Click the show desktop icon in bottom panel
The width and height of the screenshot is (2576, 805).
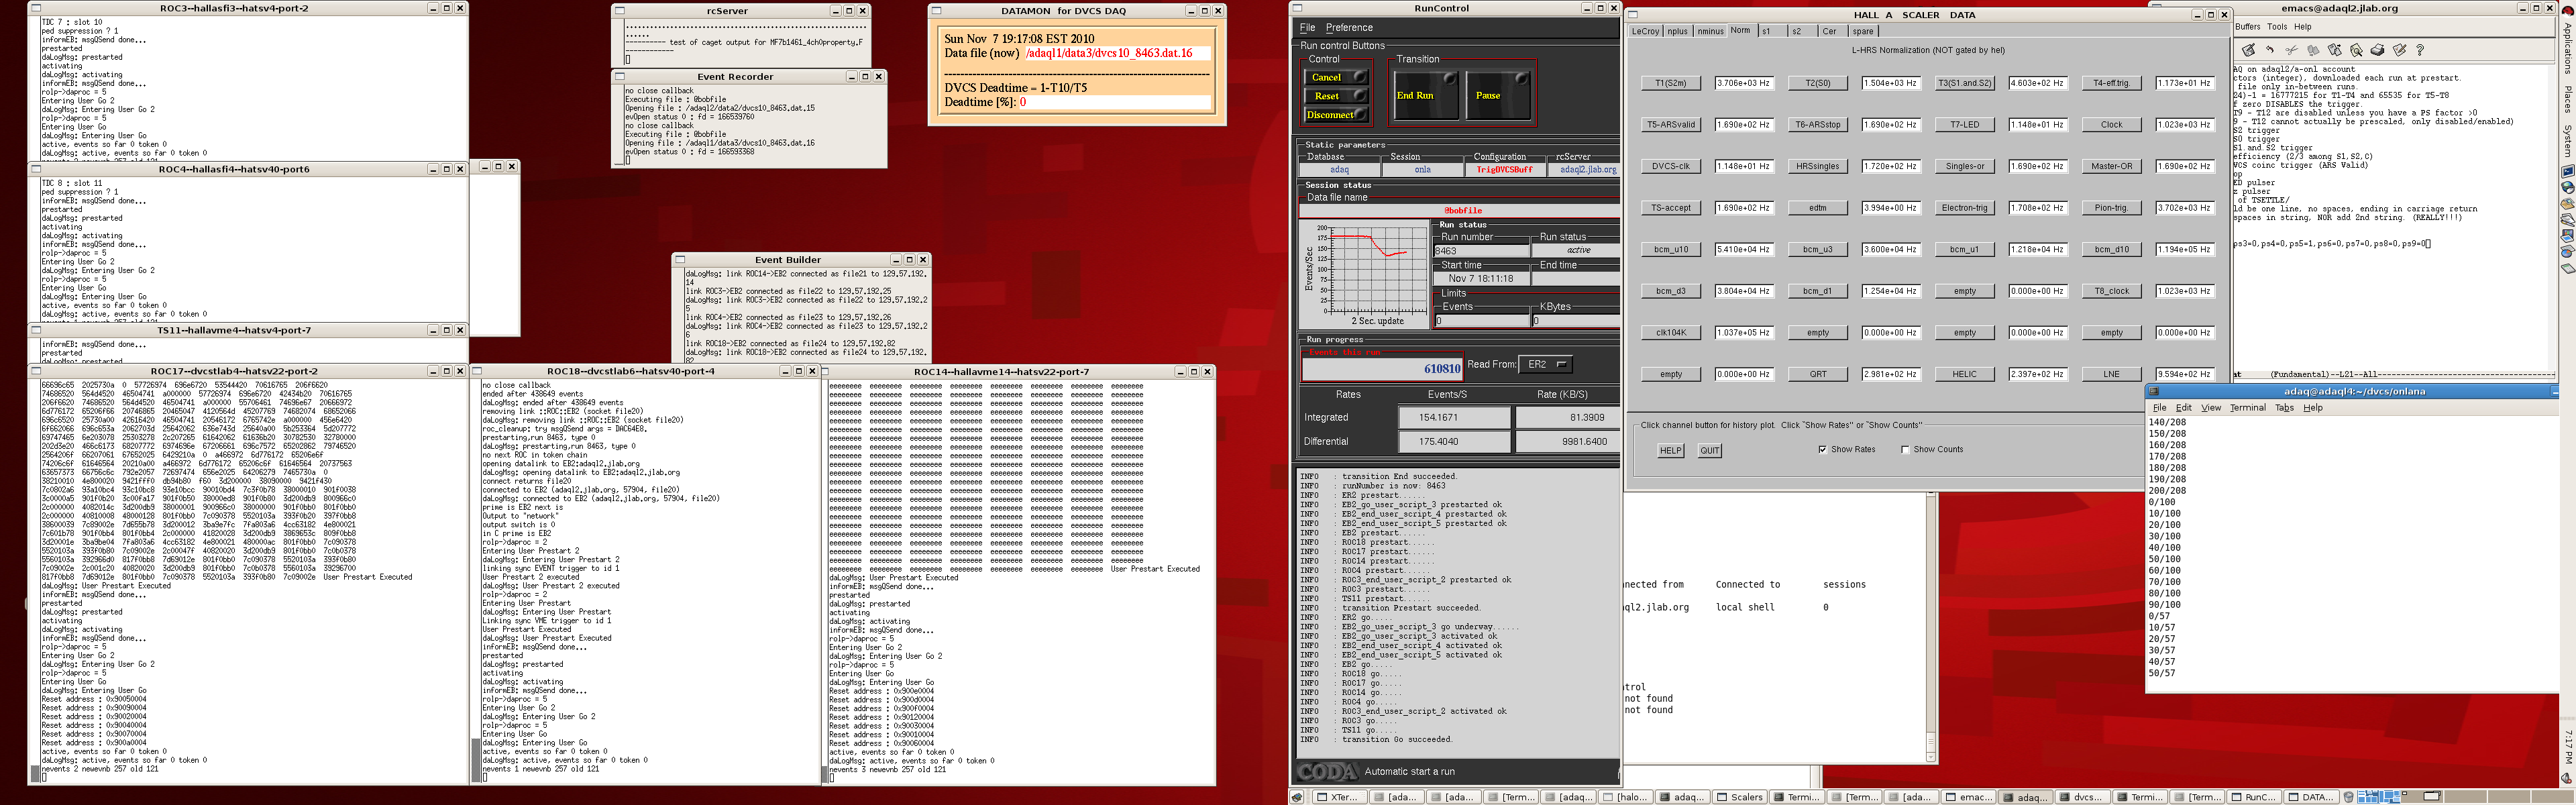coord(1297,797)
